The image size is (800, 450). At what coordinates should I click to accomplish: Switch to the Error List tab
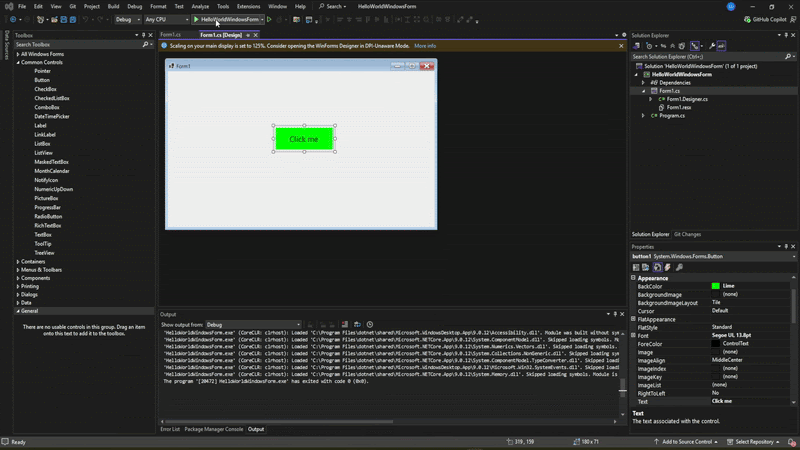(170, 429)
